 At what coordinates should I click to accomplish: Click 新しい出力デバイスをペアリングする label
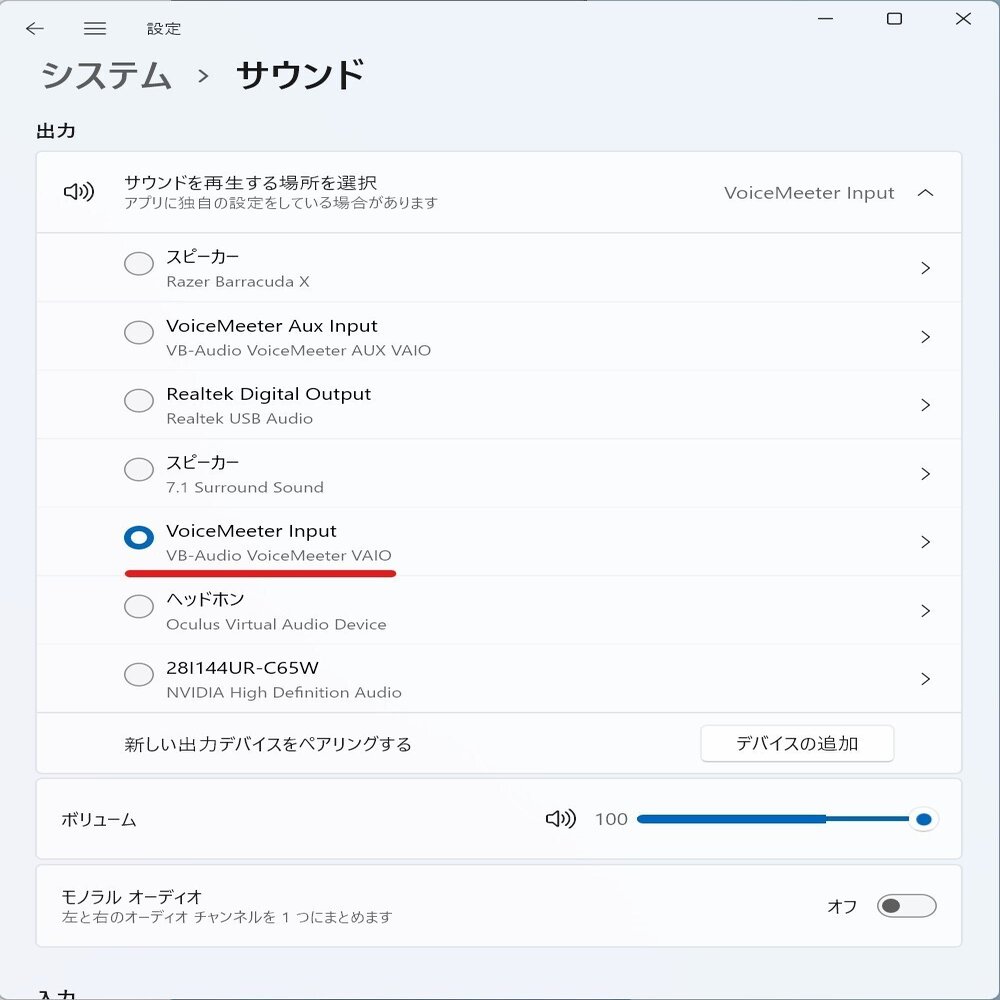268,744
